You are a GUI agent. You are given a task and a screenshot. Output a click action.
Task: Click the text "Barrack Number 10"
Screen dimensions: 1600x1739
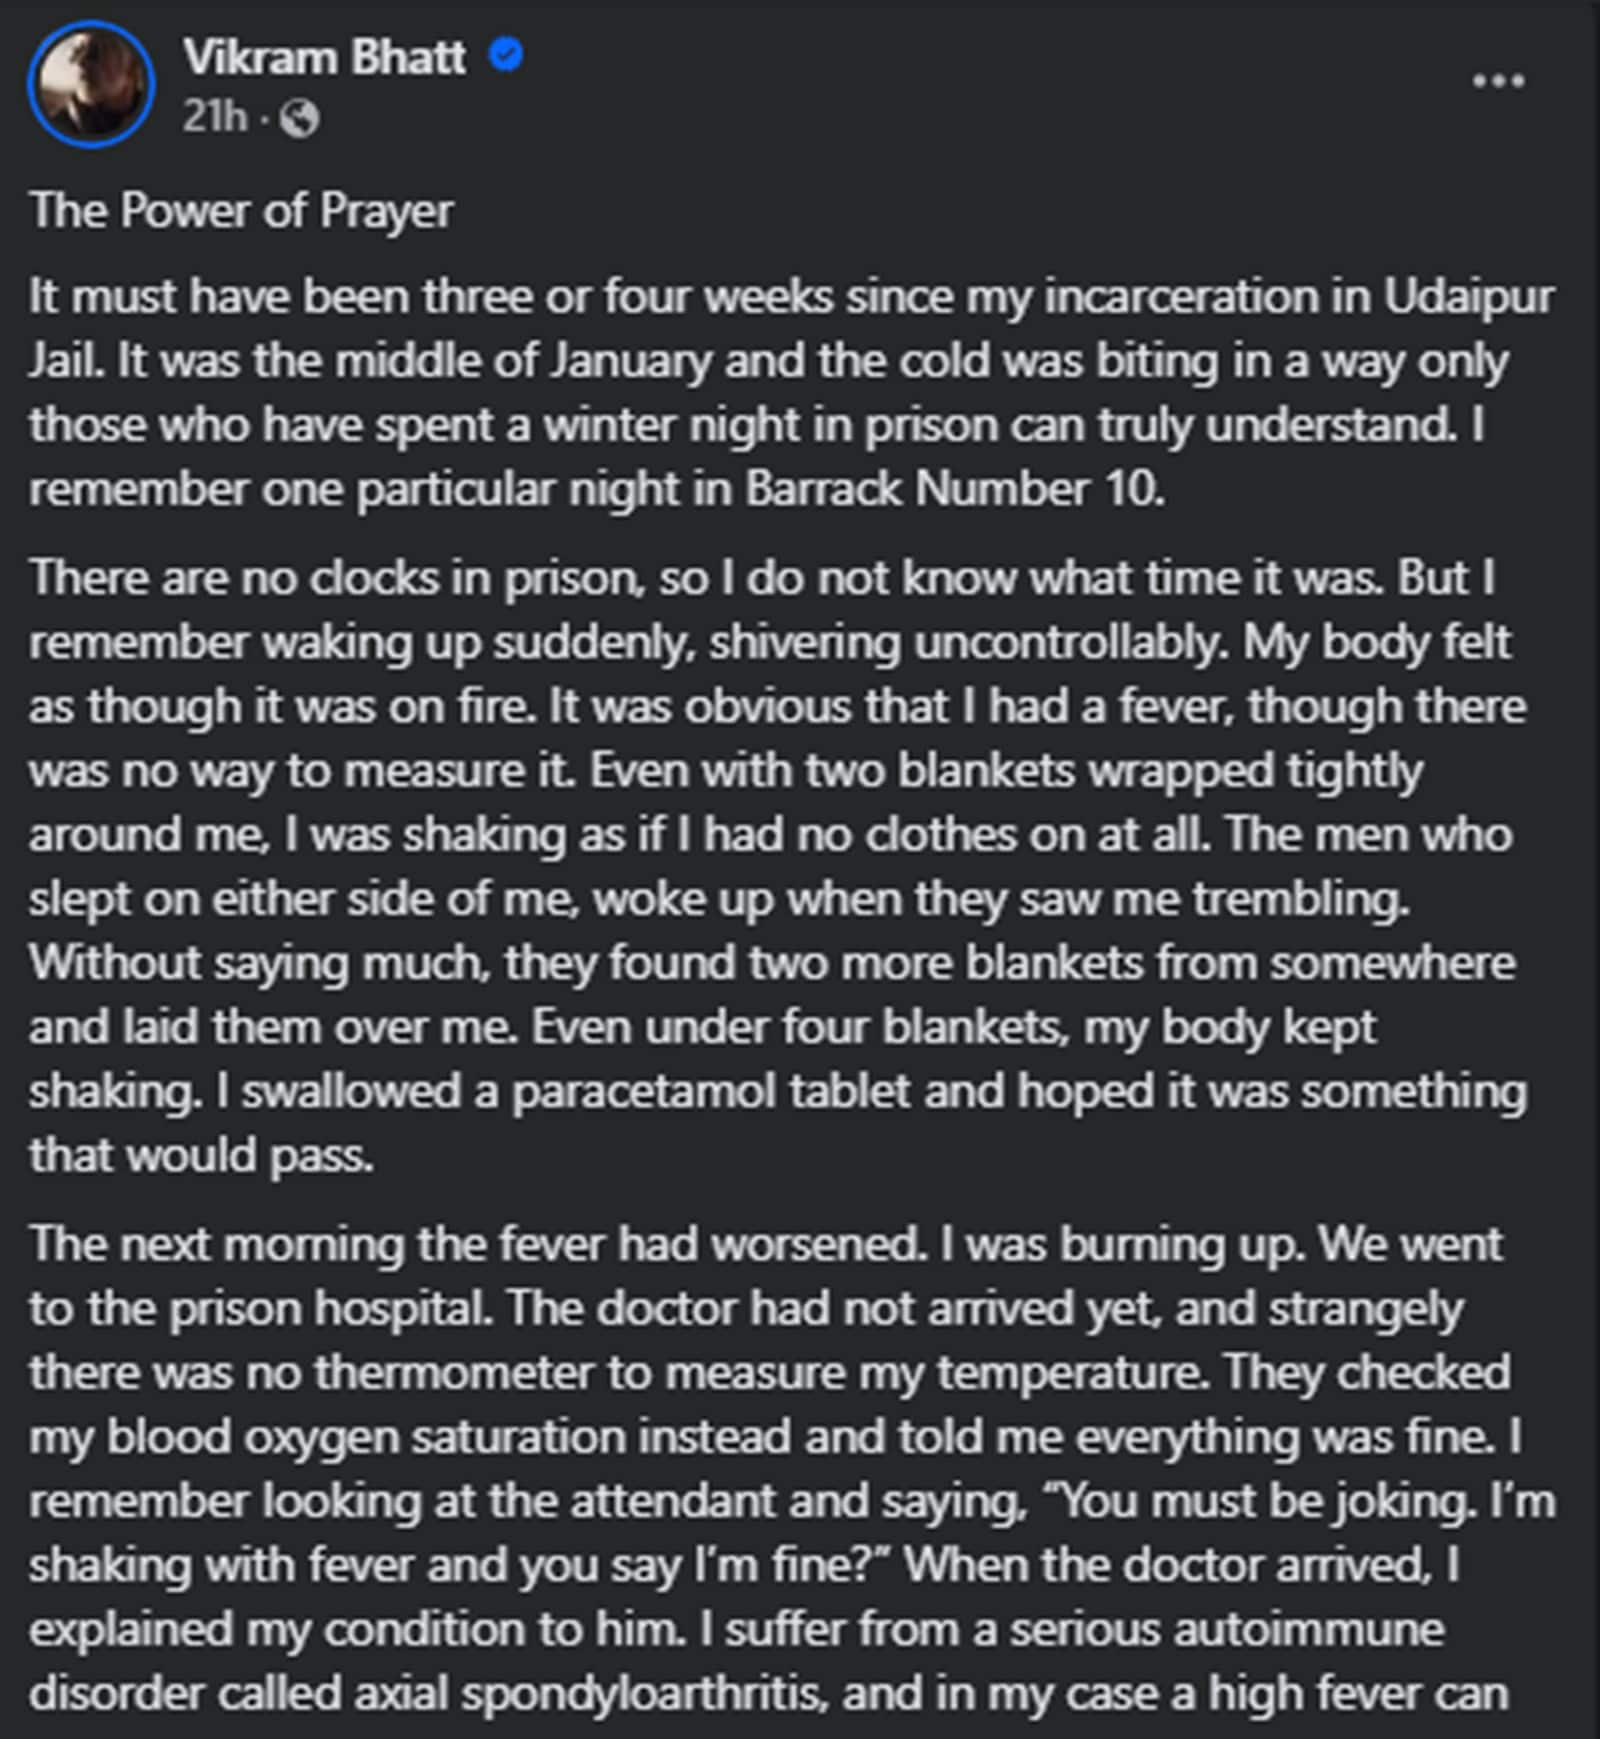953,489
